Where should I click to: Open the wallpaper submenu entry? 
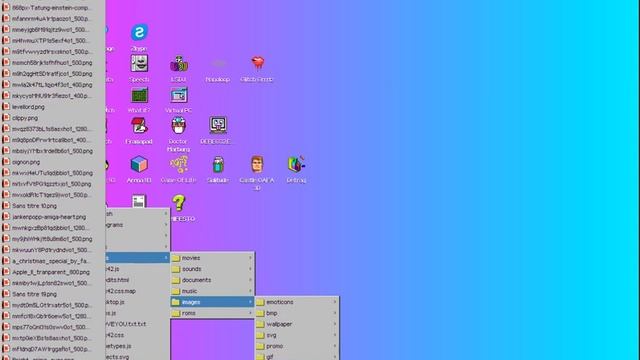click(297, 324)
